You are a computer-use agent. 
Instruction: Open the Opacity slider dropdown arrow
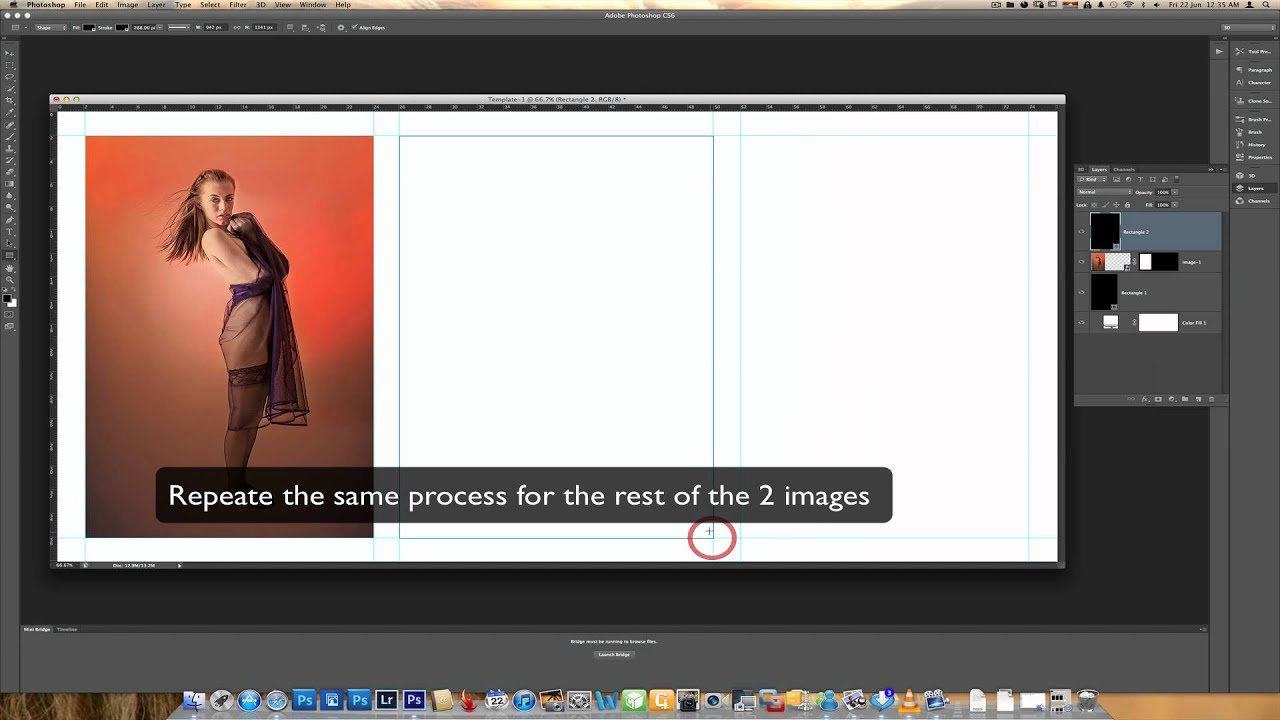(x=1175, y=192)
